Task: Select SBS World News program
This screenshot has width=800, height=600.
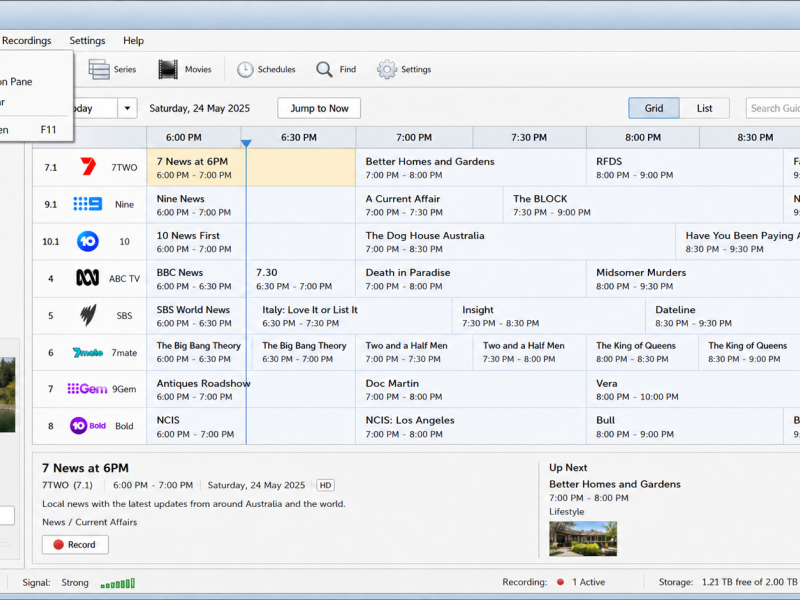Action: click(196, 316)
